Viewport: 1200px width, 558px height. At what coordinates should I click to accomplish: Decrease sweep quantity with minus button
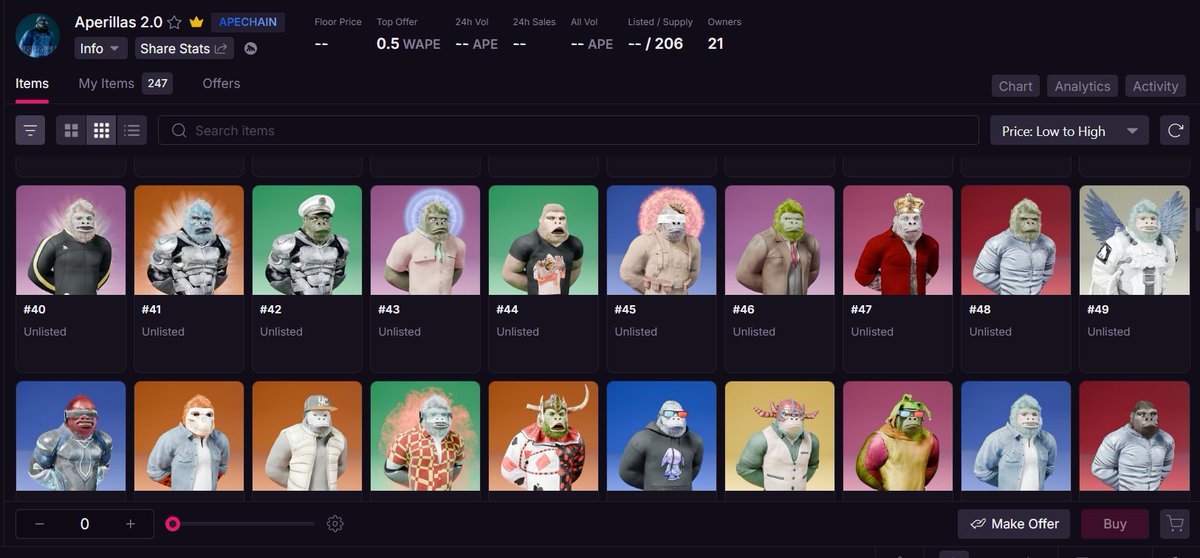[39, 524]
